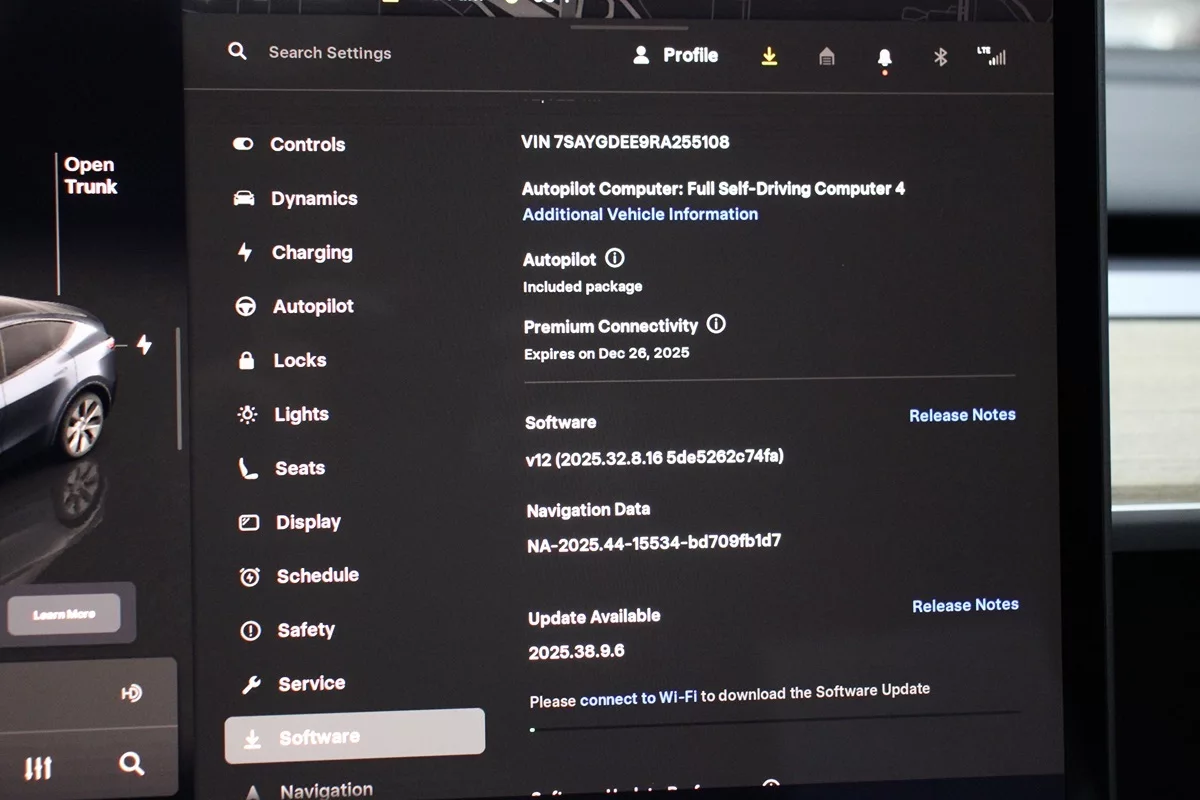1200x800 pixels.
Task: Open the Locks settings section
Action: [299, 361]
